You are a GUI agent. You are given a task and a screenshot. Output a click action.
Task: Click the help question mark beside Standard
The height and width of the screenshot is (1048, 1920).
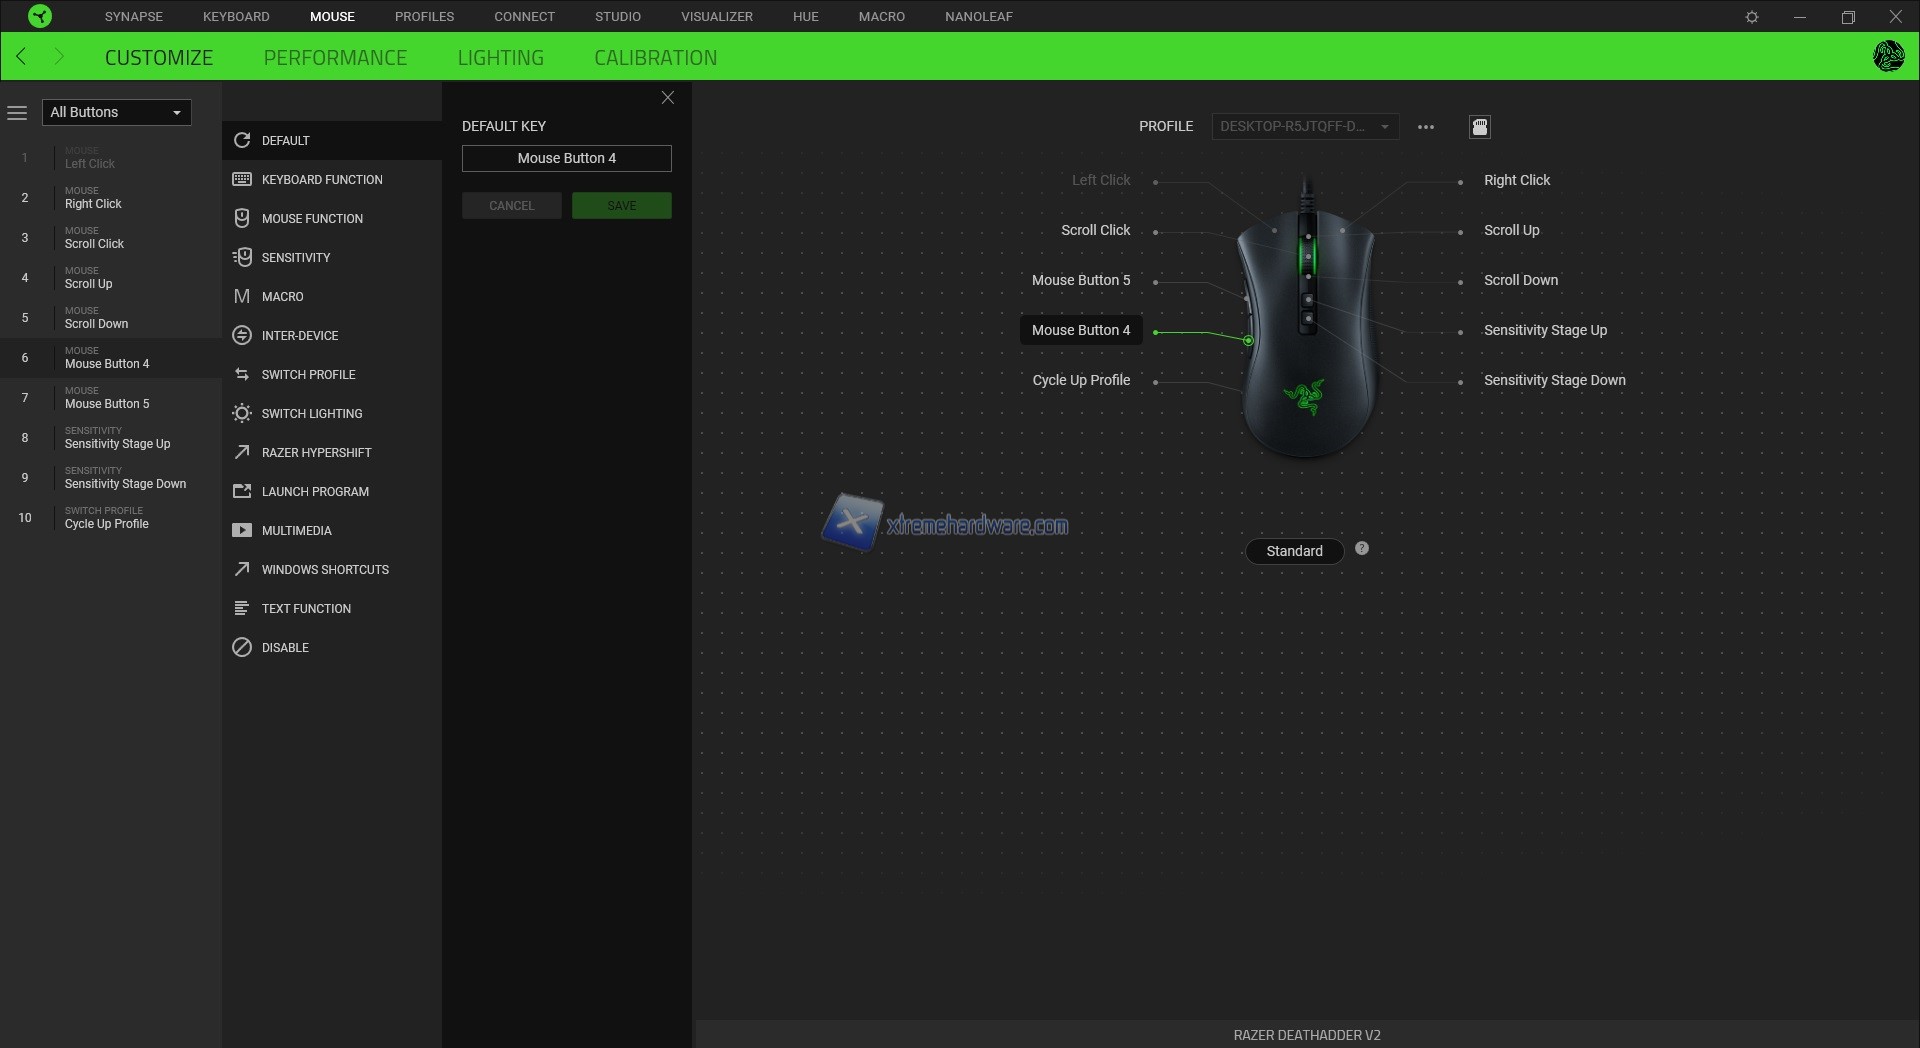1361,549
